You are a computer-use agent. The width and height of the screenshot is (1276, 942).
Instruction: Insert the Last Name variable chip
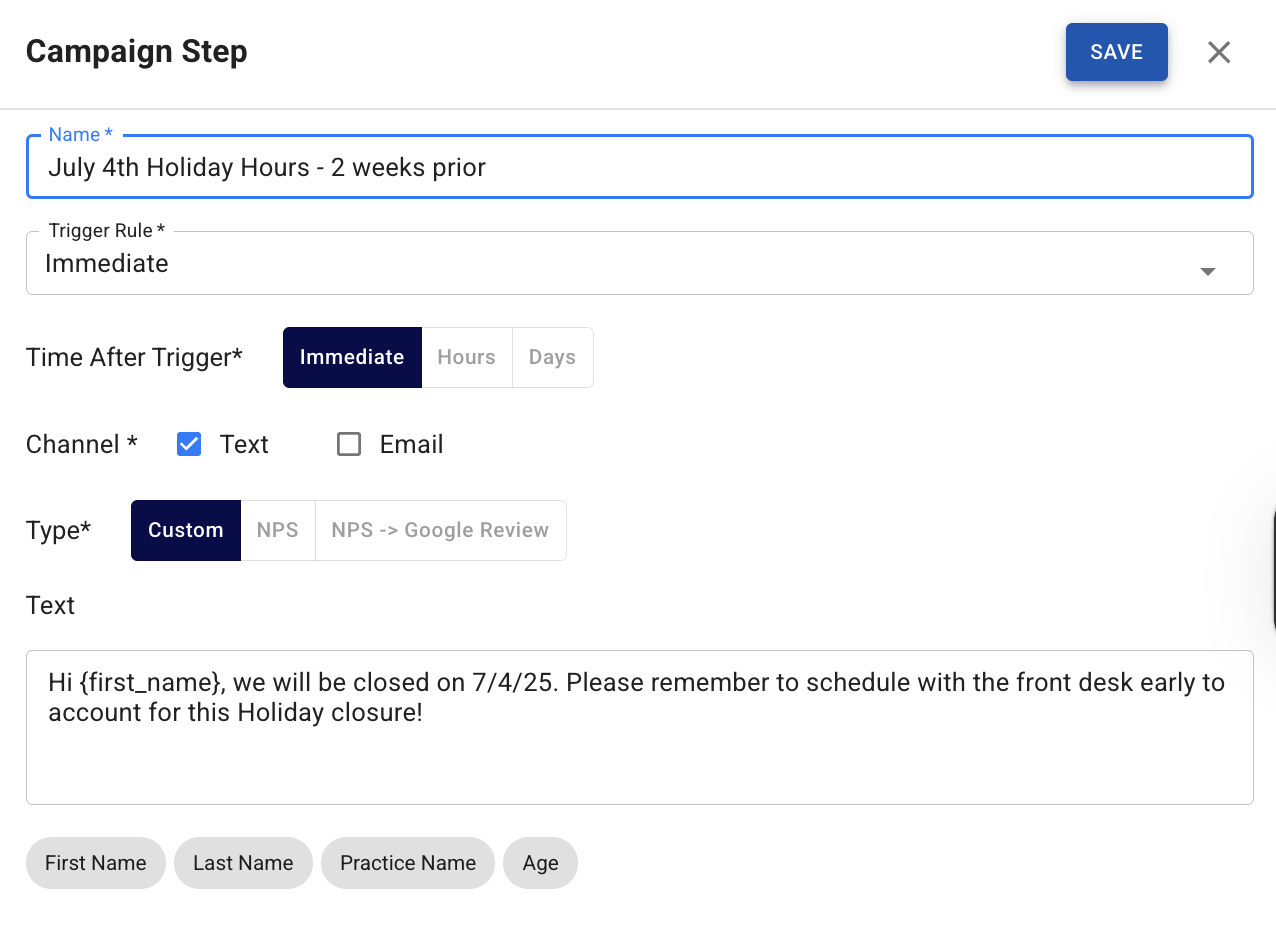(243, 863)
